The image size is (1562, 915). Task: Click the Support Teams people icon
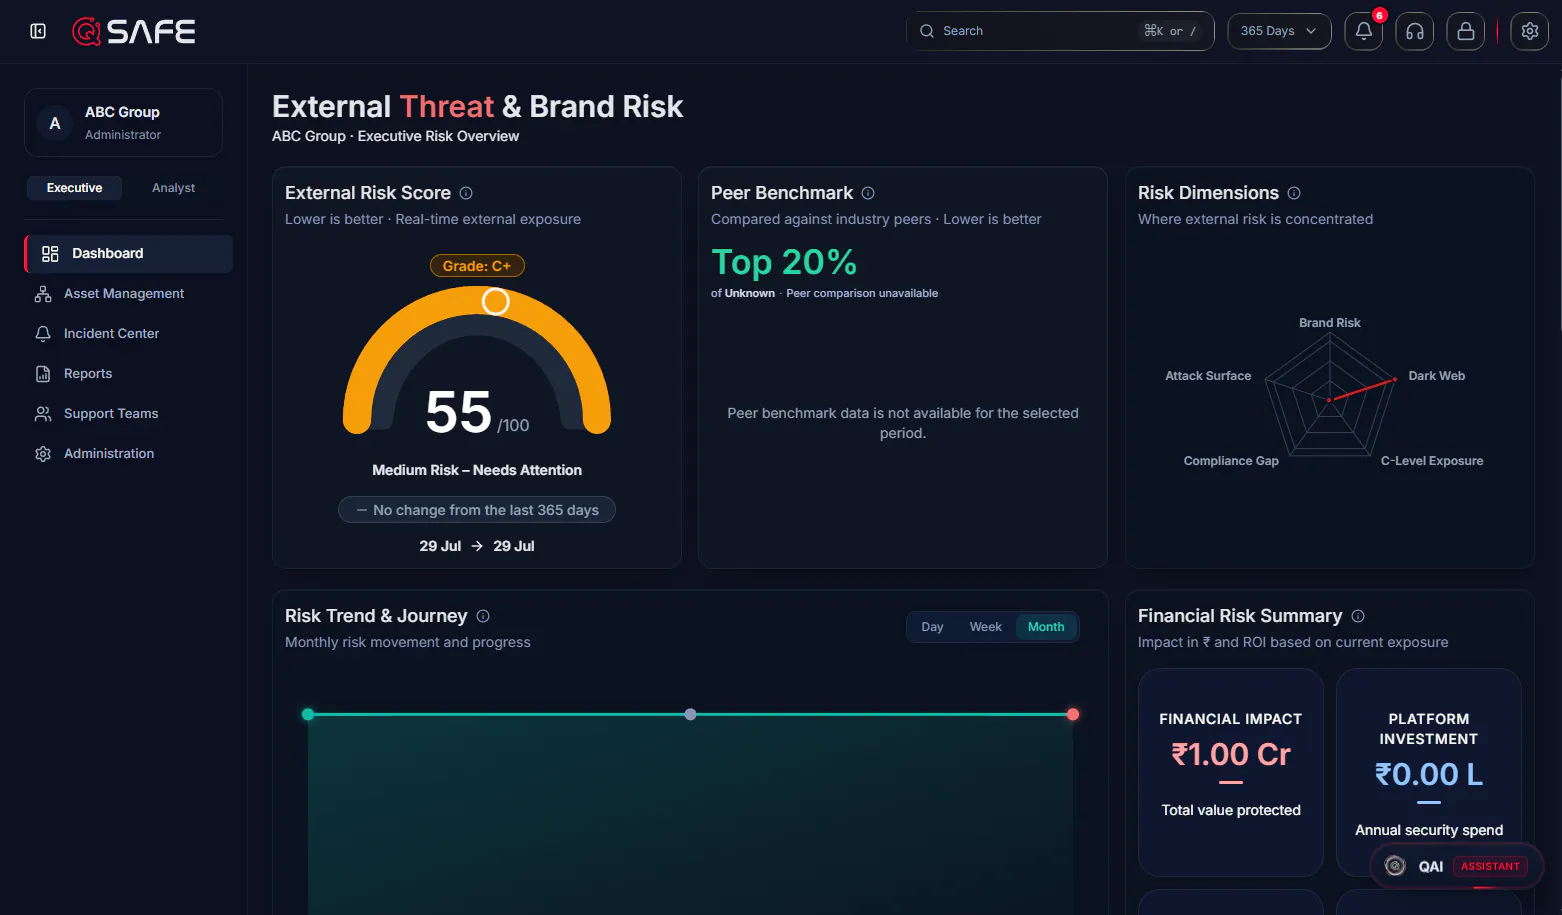(43, 414)
